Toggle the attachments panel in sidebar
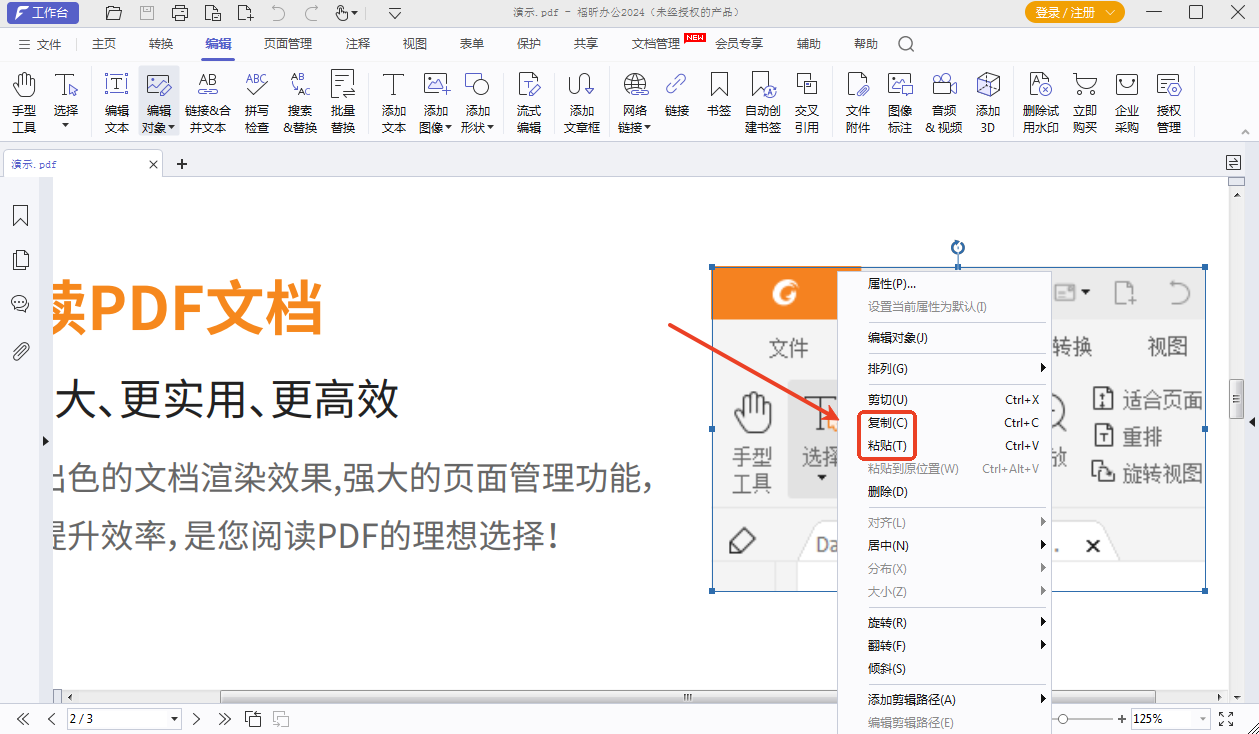Screen dimensions: 1259x734 point(20,347)
